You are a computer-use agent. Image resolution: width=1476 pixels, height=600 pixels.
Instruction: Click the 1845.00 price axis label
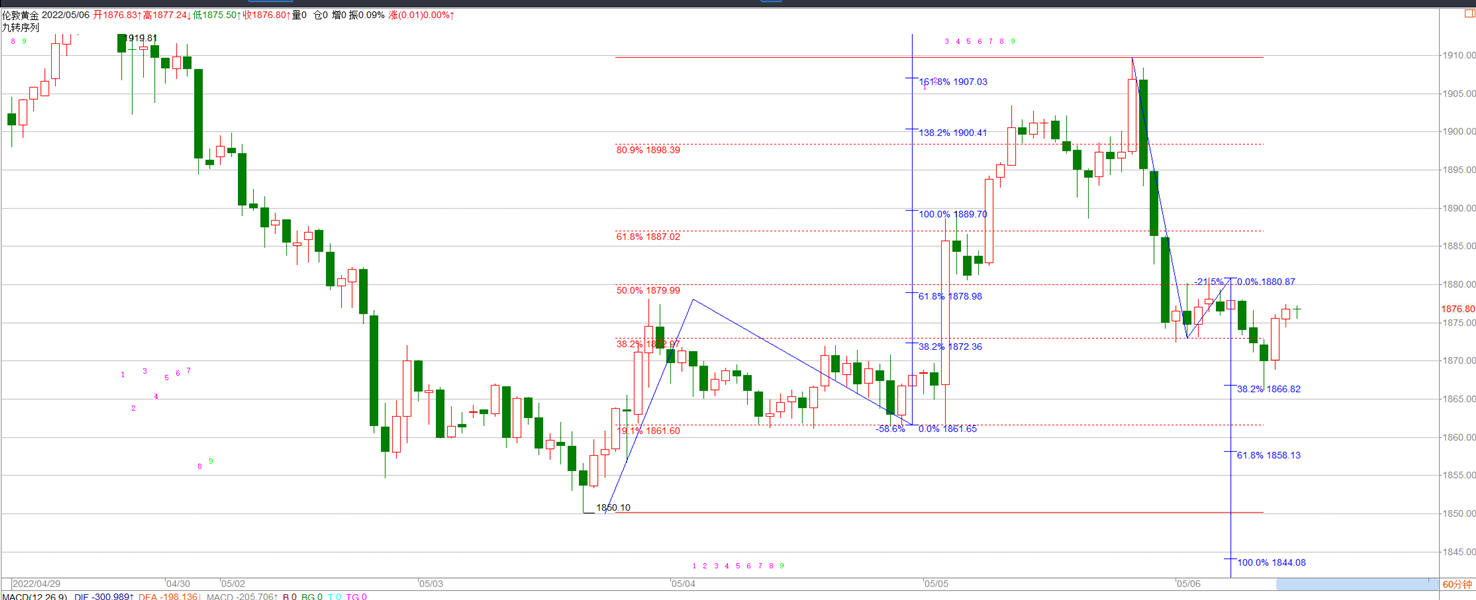coord(1458,552)
